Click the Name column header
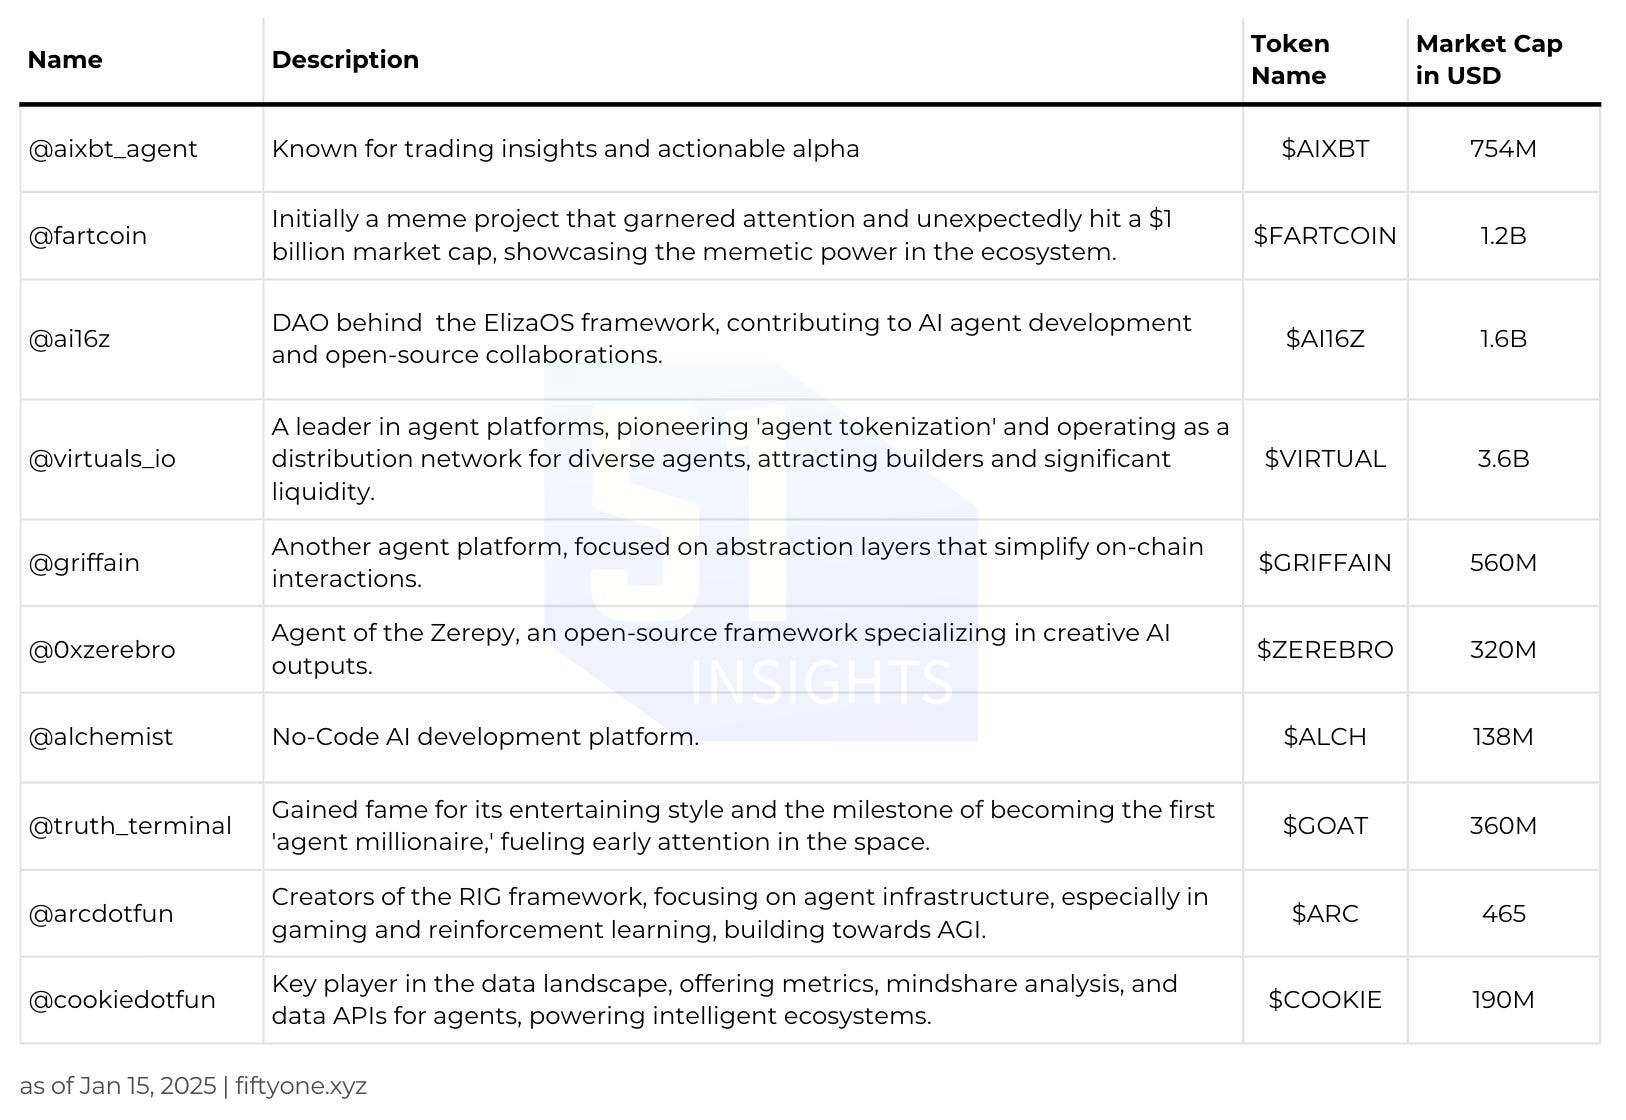This screenshot has width=1626, height=1120. tap(65, 60)
